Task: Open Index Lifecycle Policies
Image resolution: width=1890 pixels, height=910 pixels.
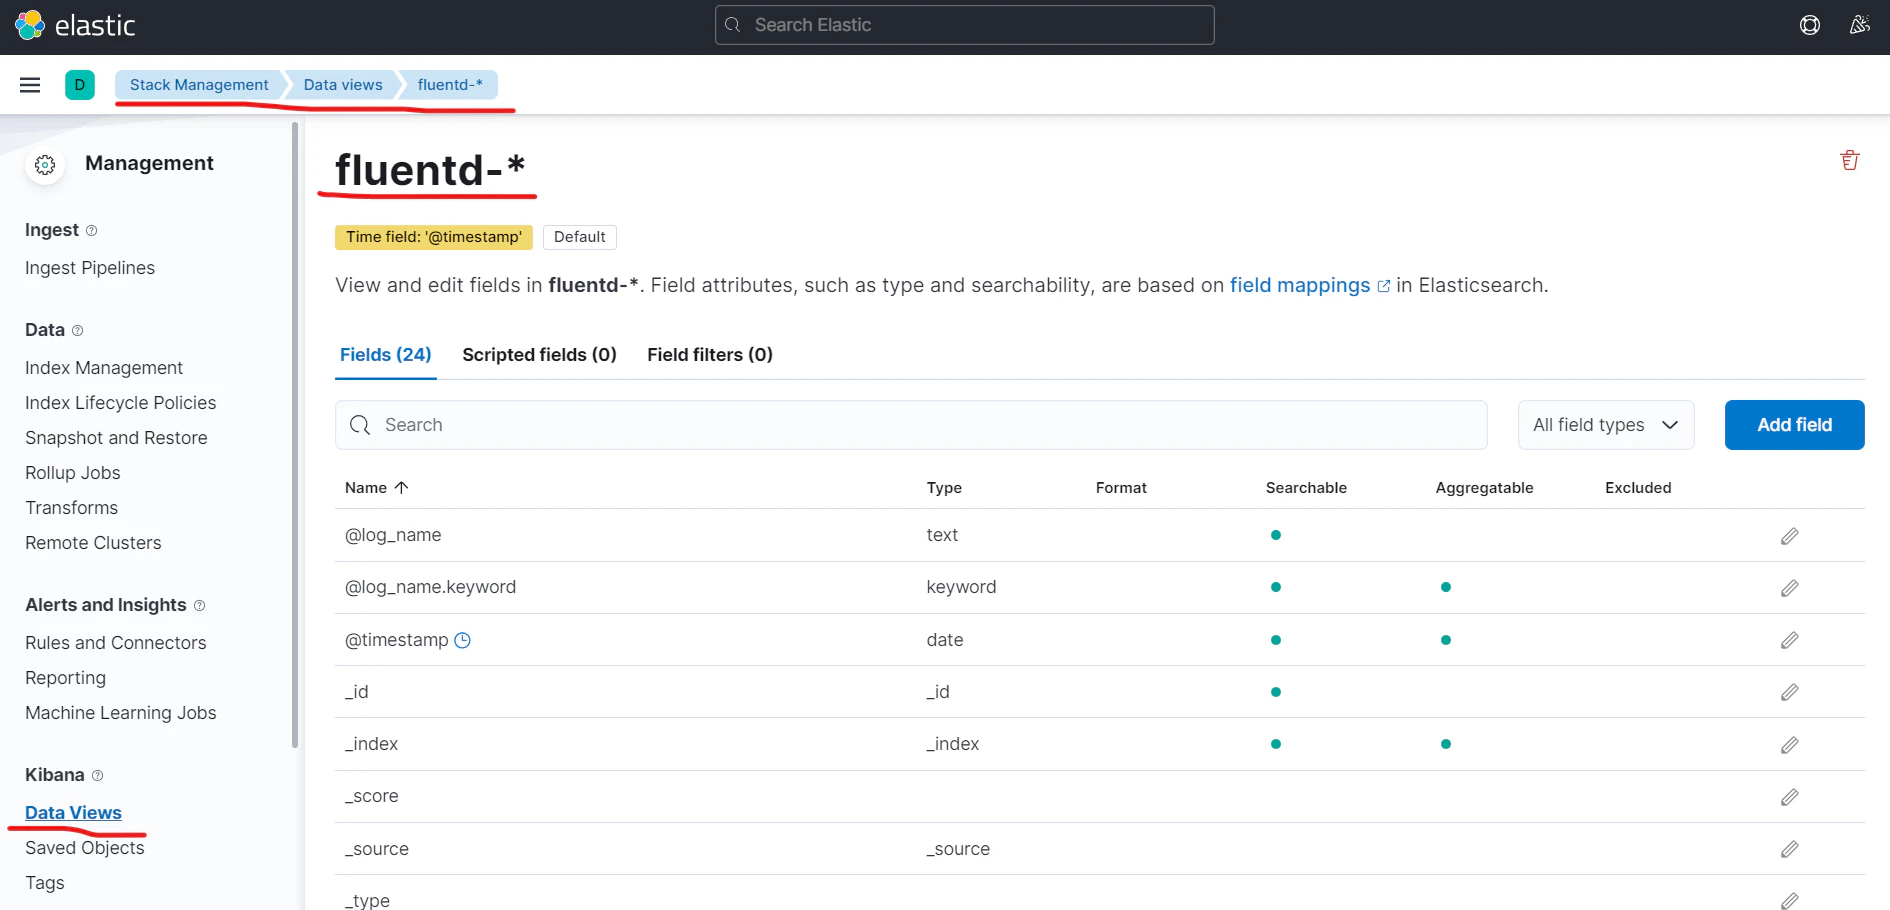Action: 120,403
